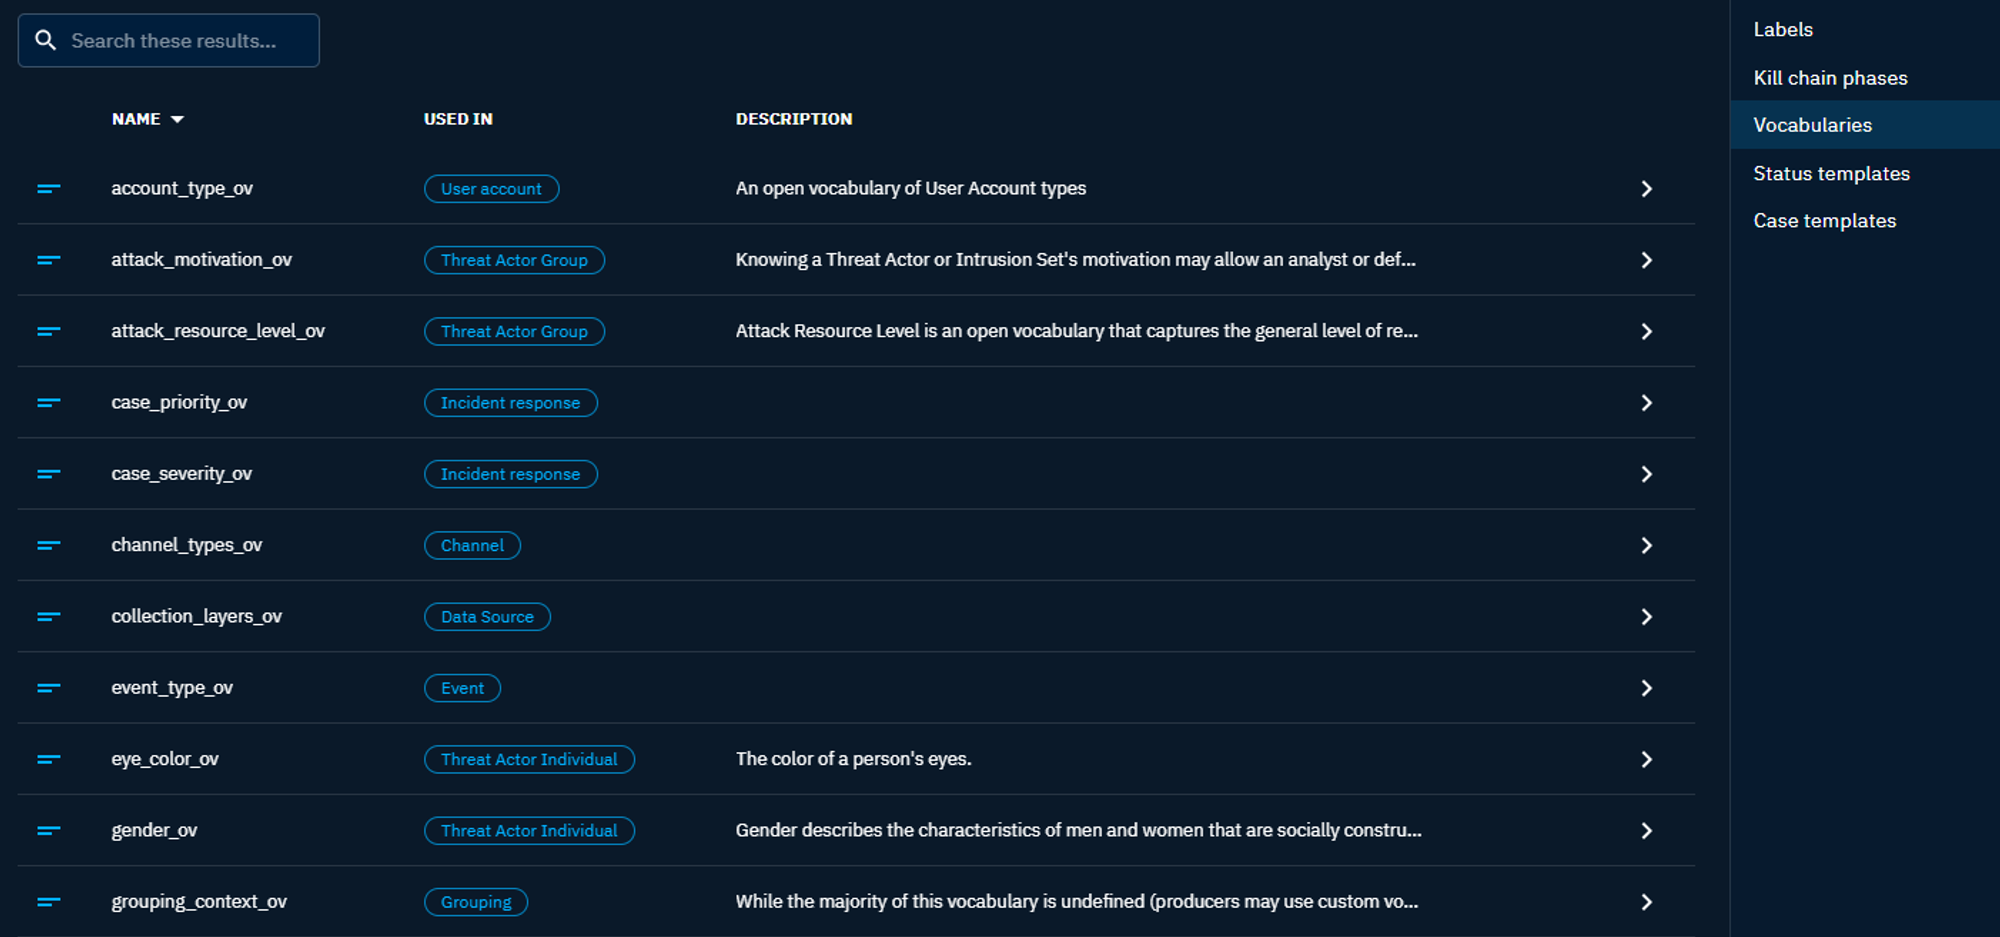Click the Data Source tag chip
This screenshot has height=937, width=2000.
(487, 617)
